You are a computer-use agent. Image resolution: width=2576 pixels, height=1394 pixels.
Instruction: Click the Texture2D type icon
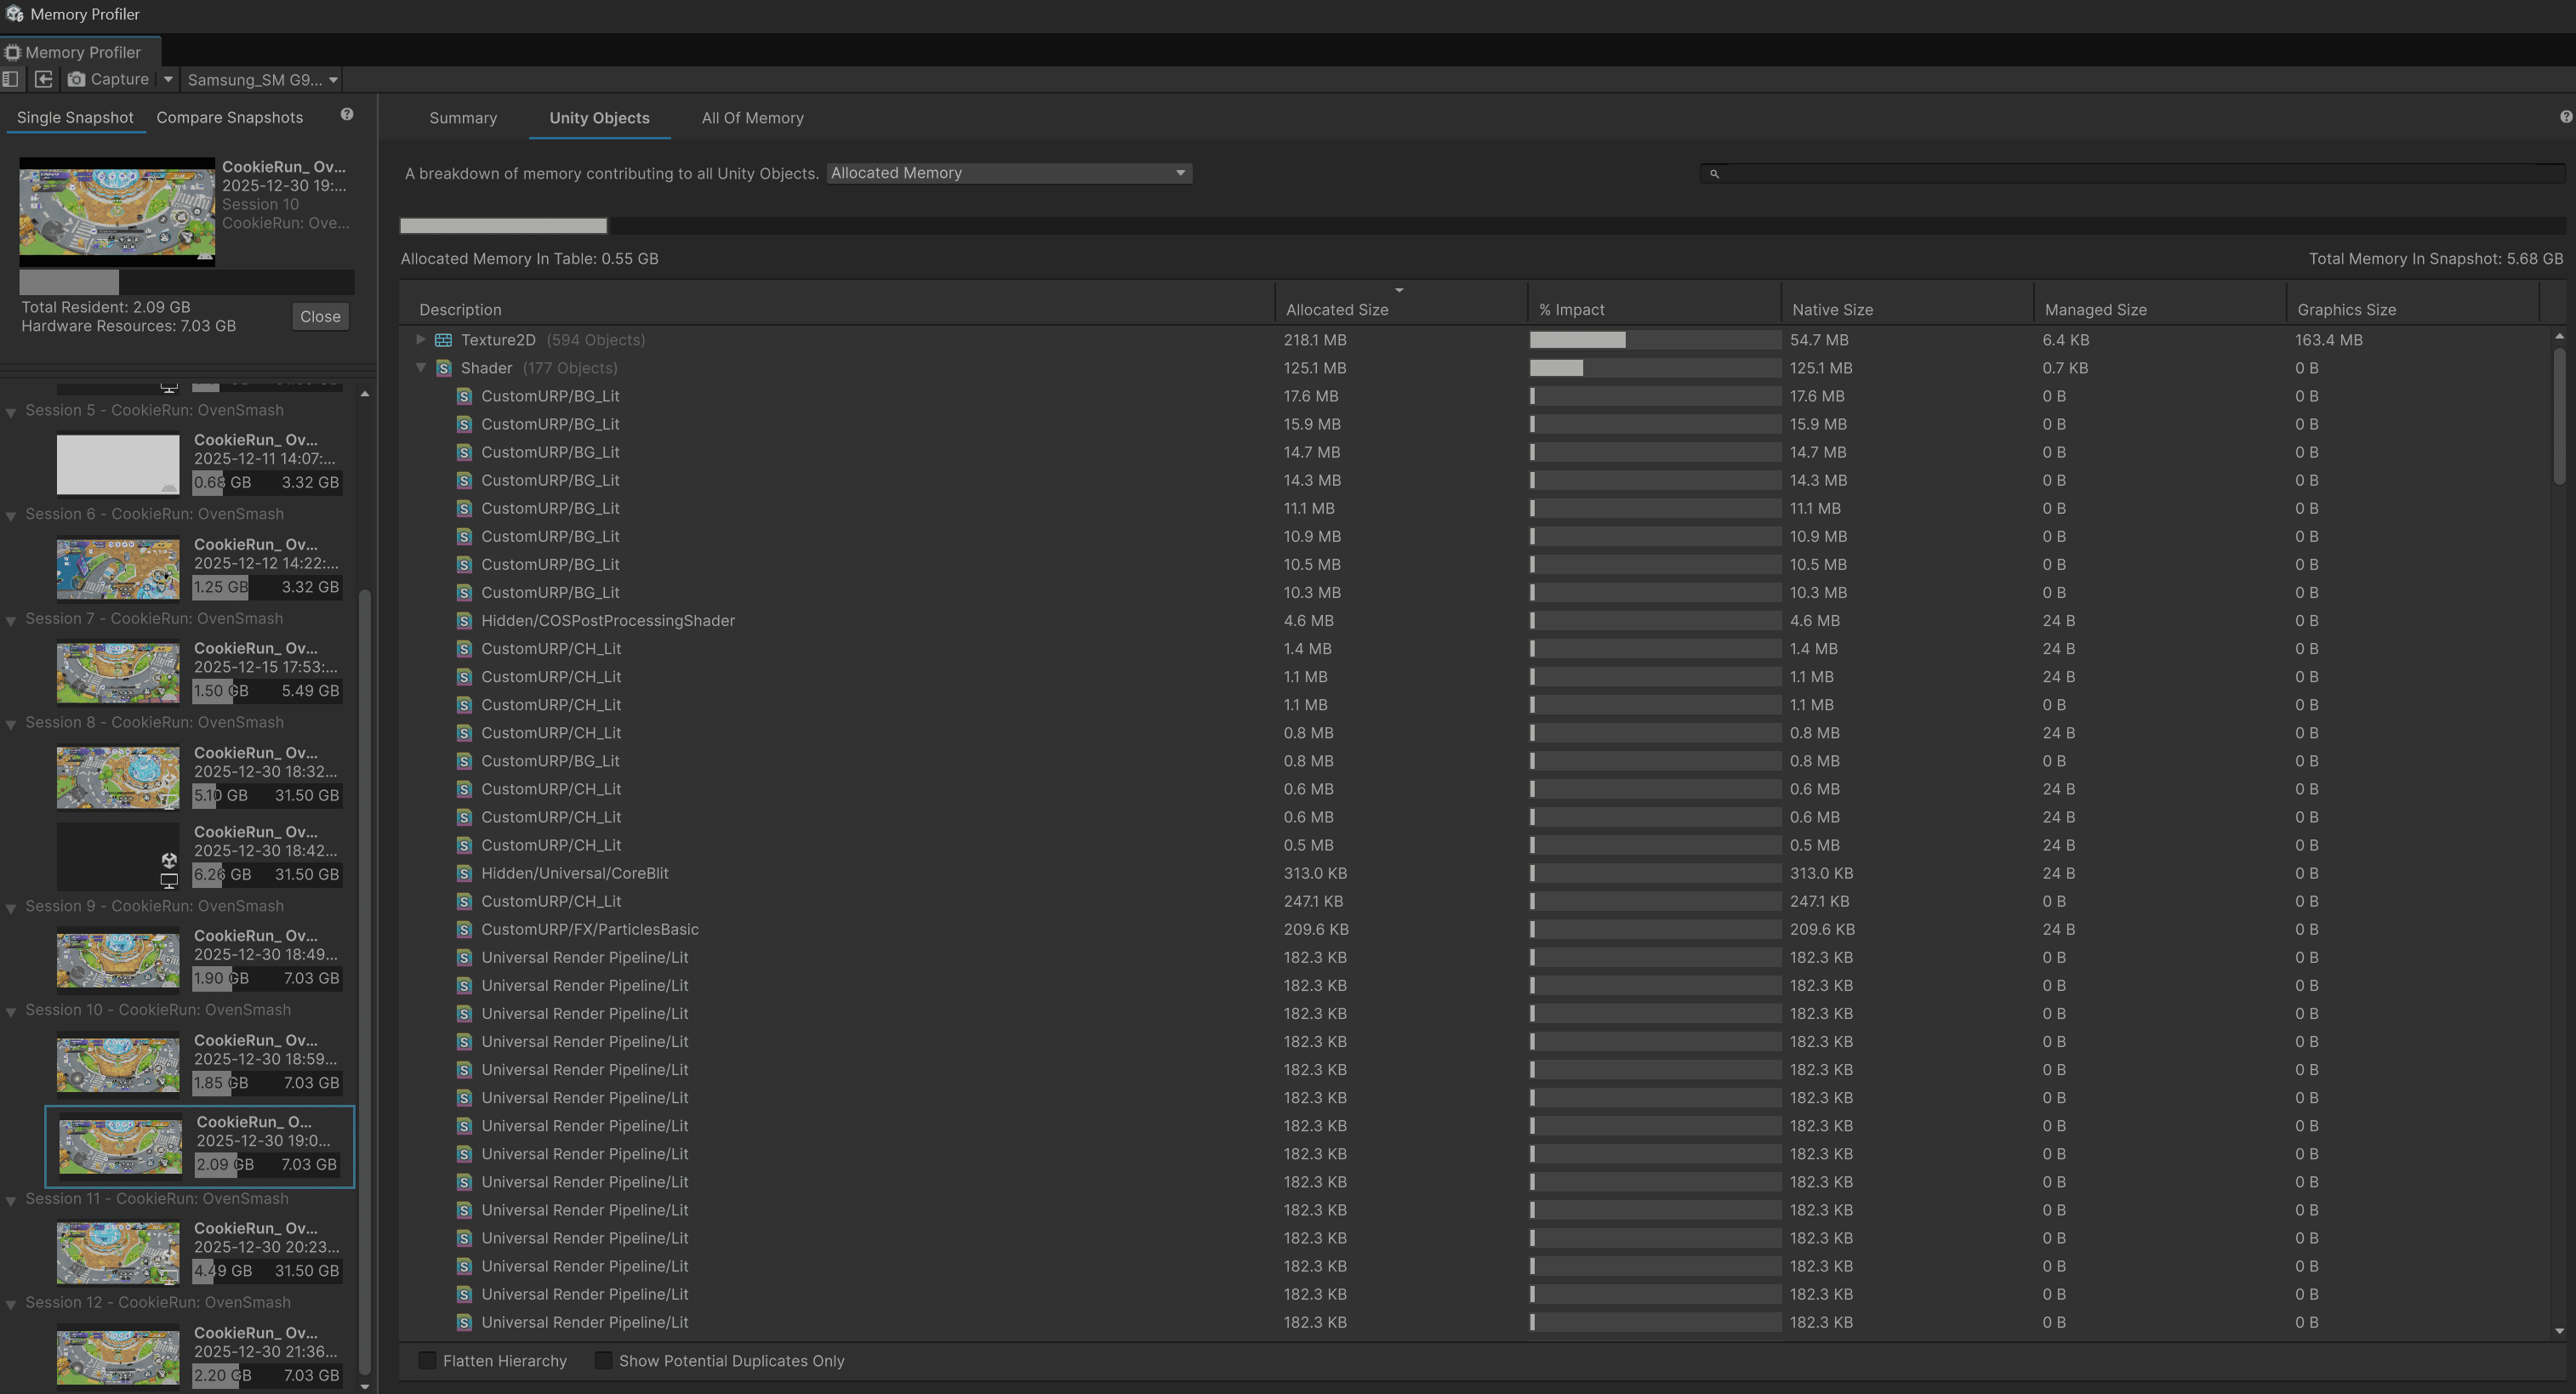click(444, 340)
